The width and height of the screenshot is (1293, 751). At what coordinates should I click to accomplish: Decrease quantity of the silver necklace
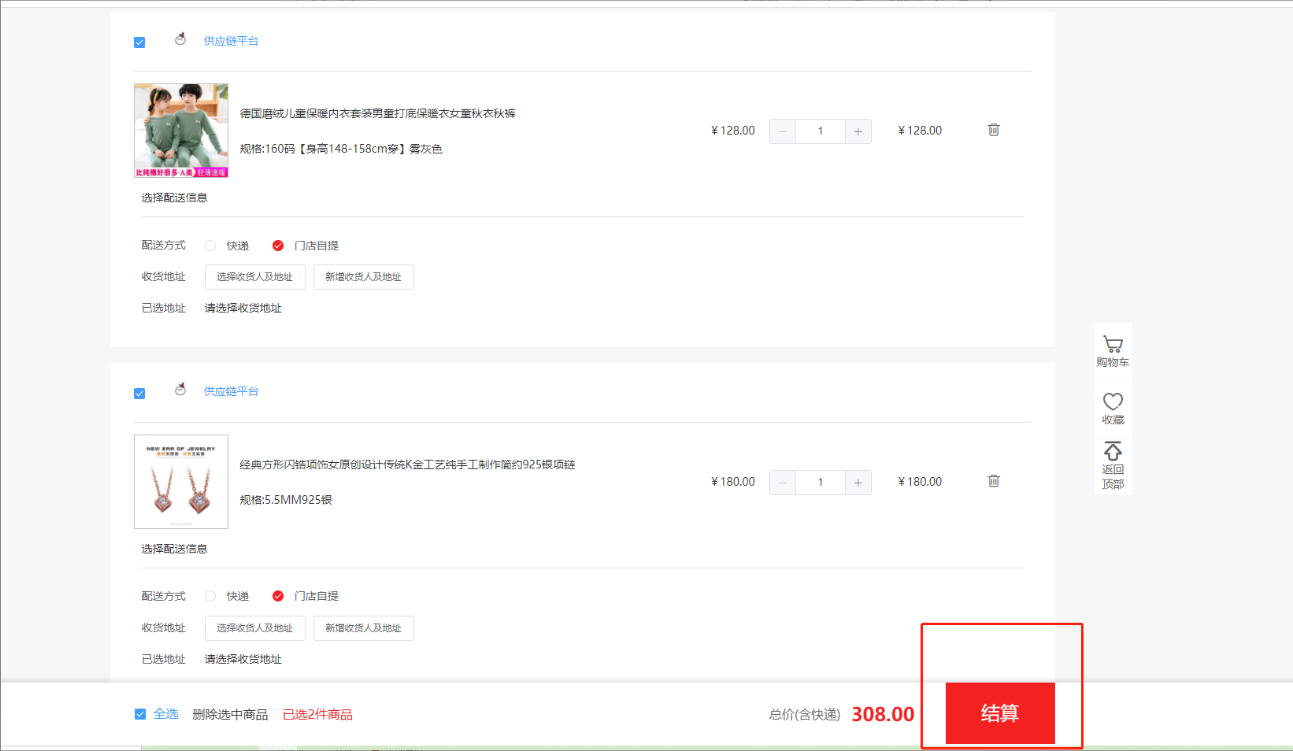pyautogui.click(x=782, y=482)
